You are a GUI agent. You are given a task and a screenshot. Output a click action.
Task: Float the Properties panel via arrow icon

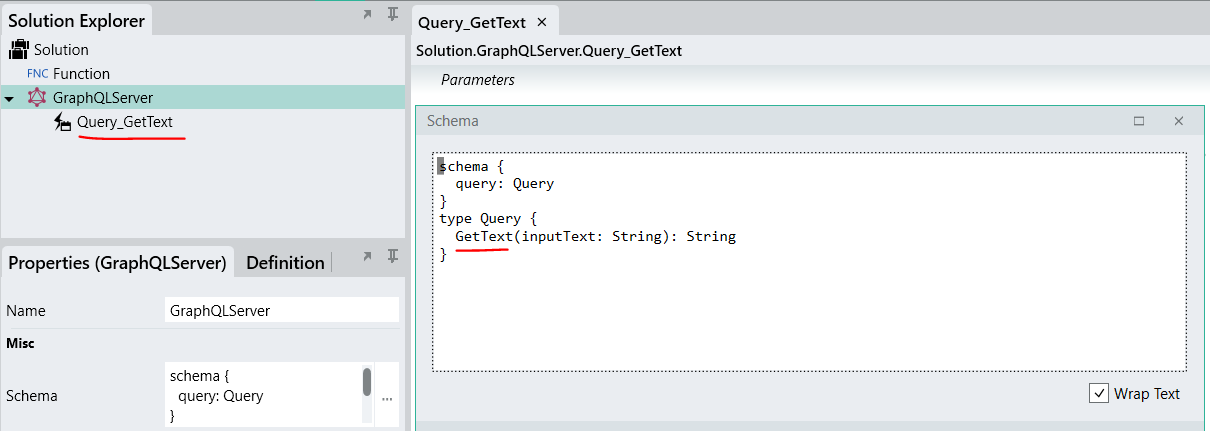click(367, 256)
